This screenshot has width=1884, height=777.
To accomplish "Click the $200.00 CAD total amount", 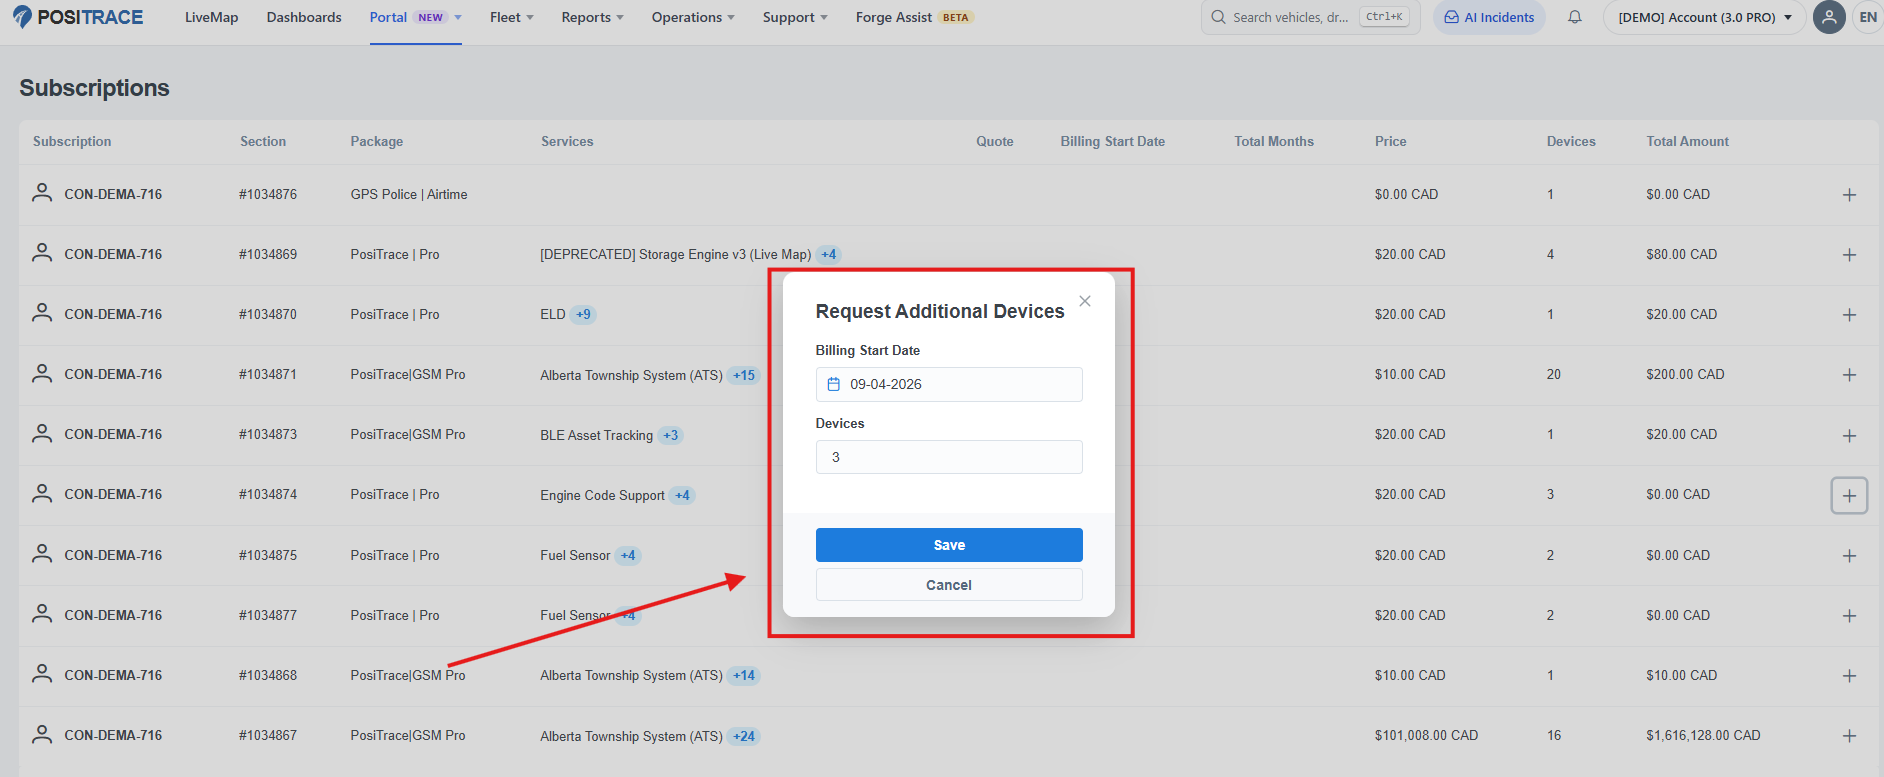I will [1685, 374].
